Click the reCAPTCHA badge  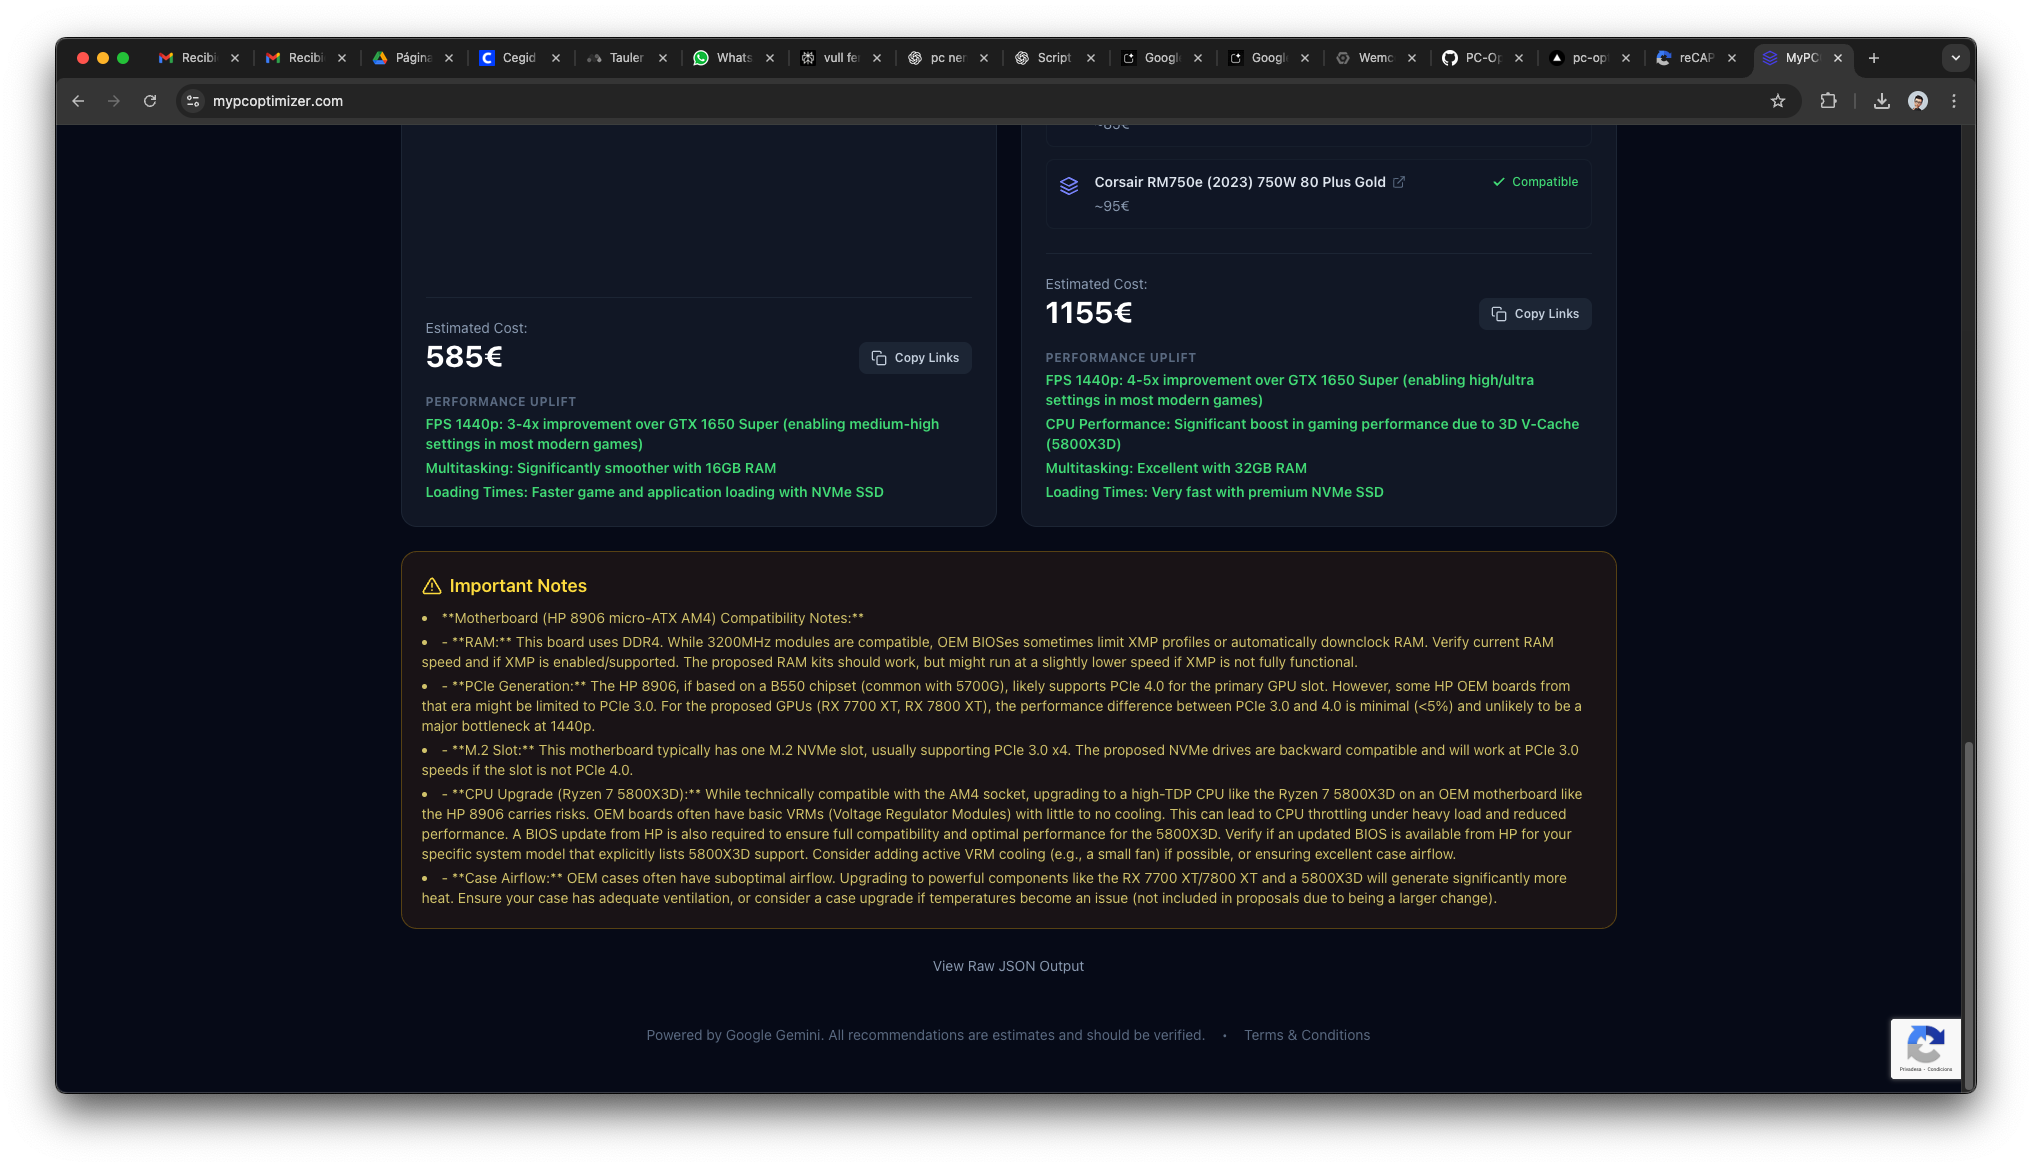pyautogui.click(x=1925, y=1048)
